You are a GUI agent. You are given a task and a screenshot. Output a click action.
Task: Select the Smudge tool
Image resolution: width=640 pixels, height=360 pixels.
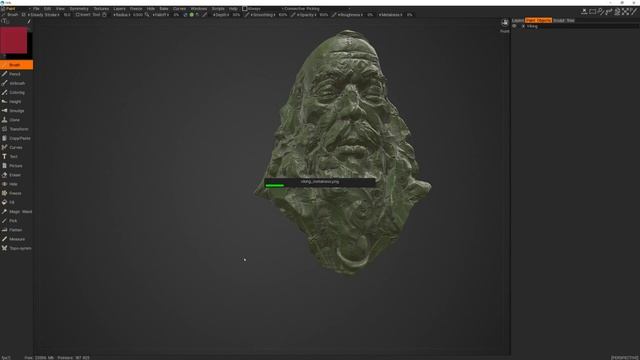tap(16, 111)
